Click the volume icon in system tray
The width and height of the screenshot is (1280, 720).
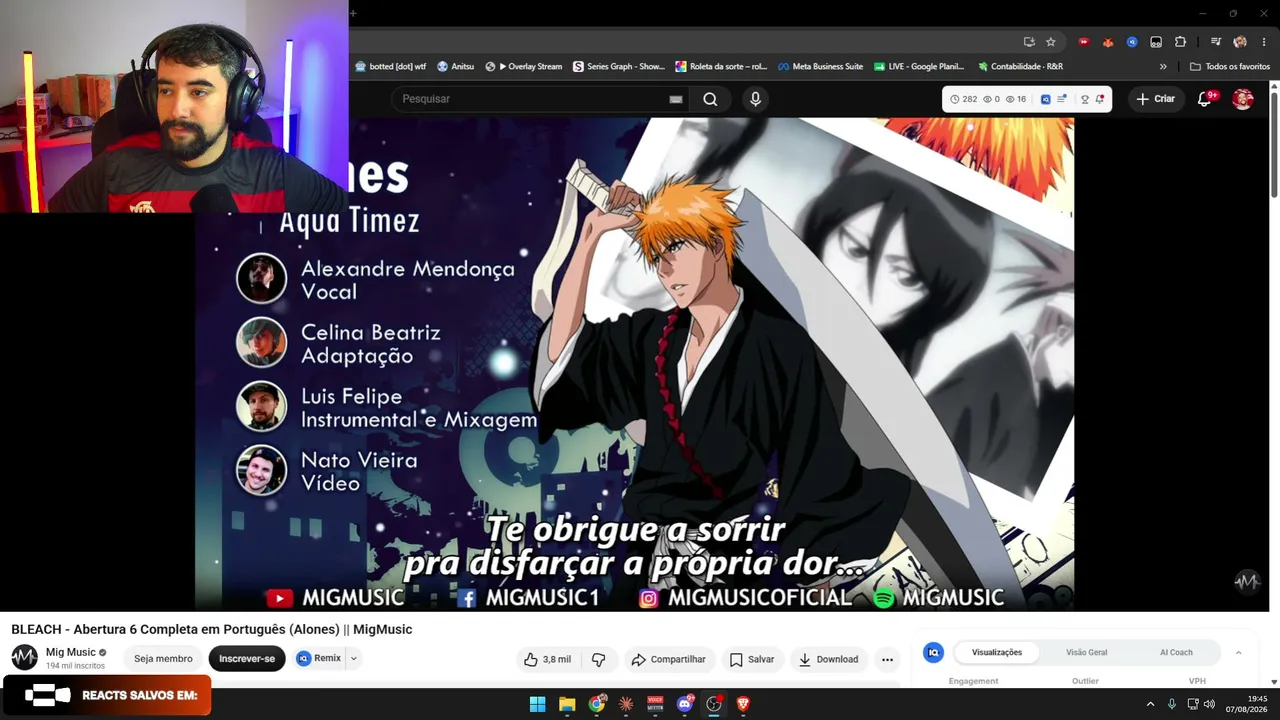coord(1210,704)
